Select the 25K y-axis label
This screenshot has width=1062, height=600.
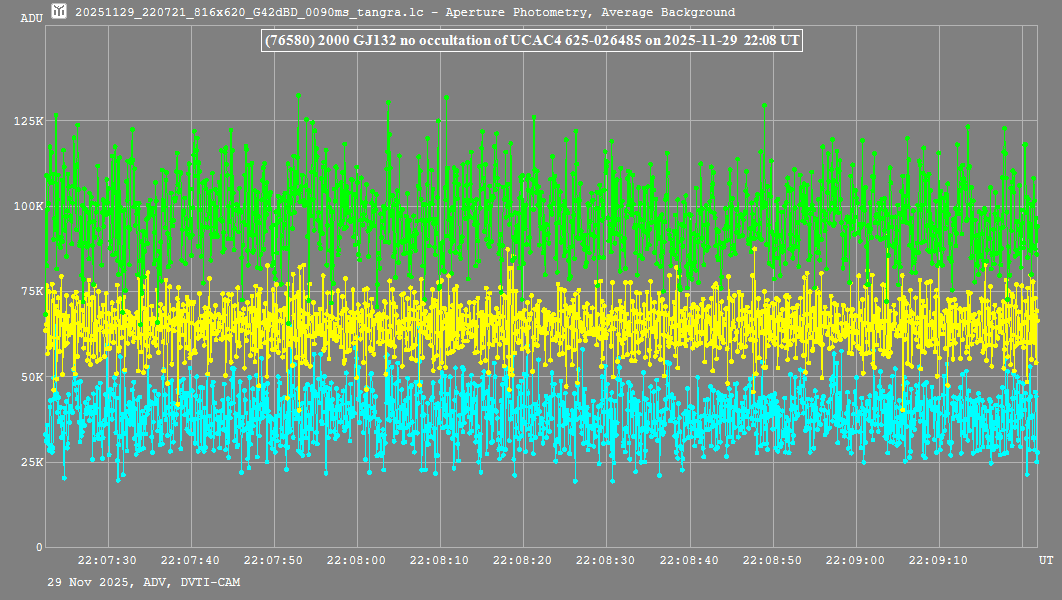[32, 462]
